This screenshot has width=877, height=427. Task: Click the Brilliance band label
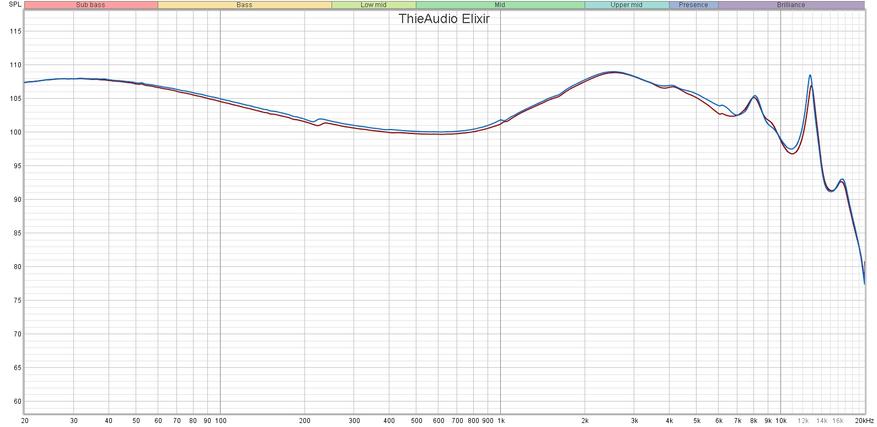coord(790,5)
